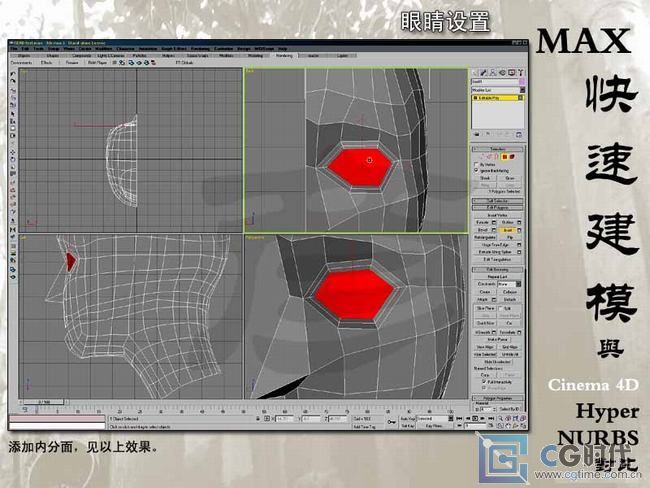The image size is (650, 488).
Task: Click Pin Stack icon below modifier stack
Action: tap(477, 134)
